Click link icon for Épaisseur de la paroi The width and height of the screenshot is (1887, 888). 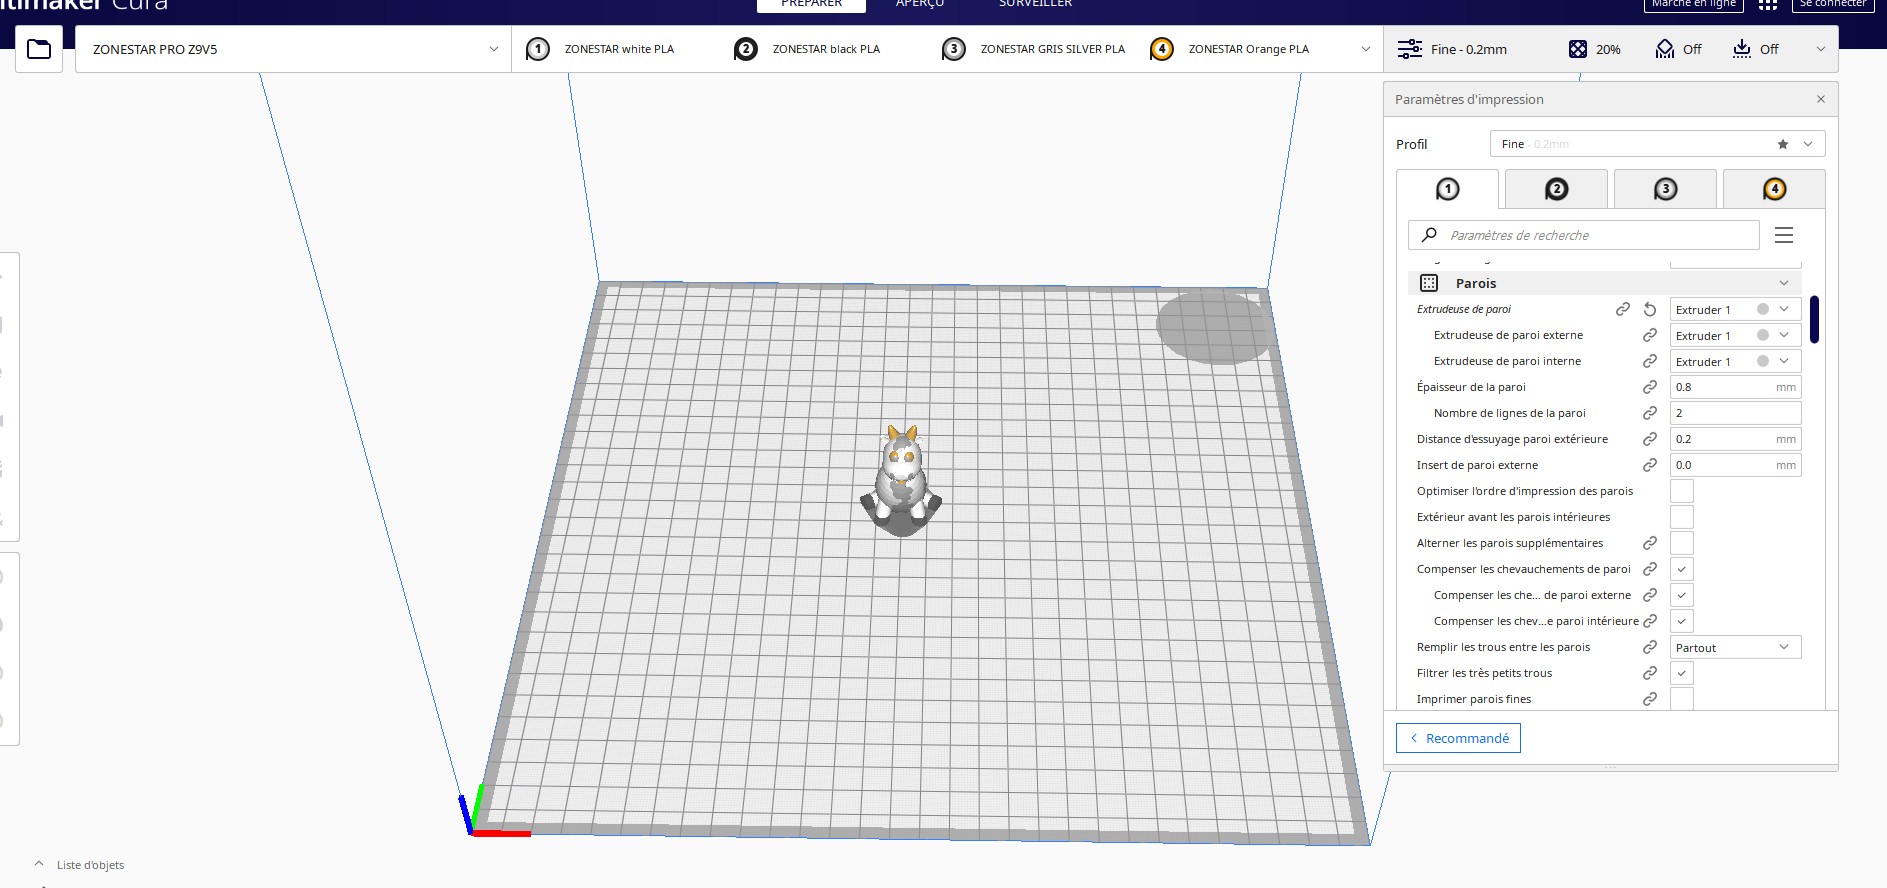coord(1650,387)
